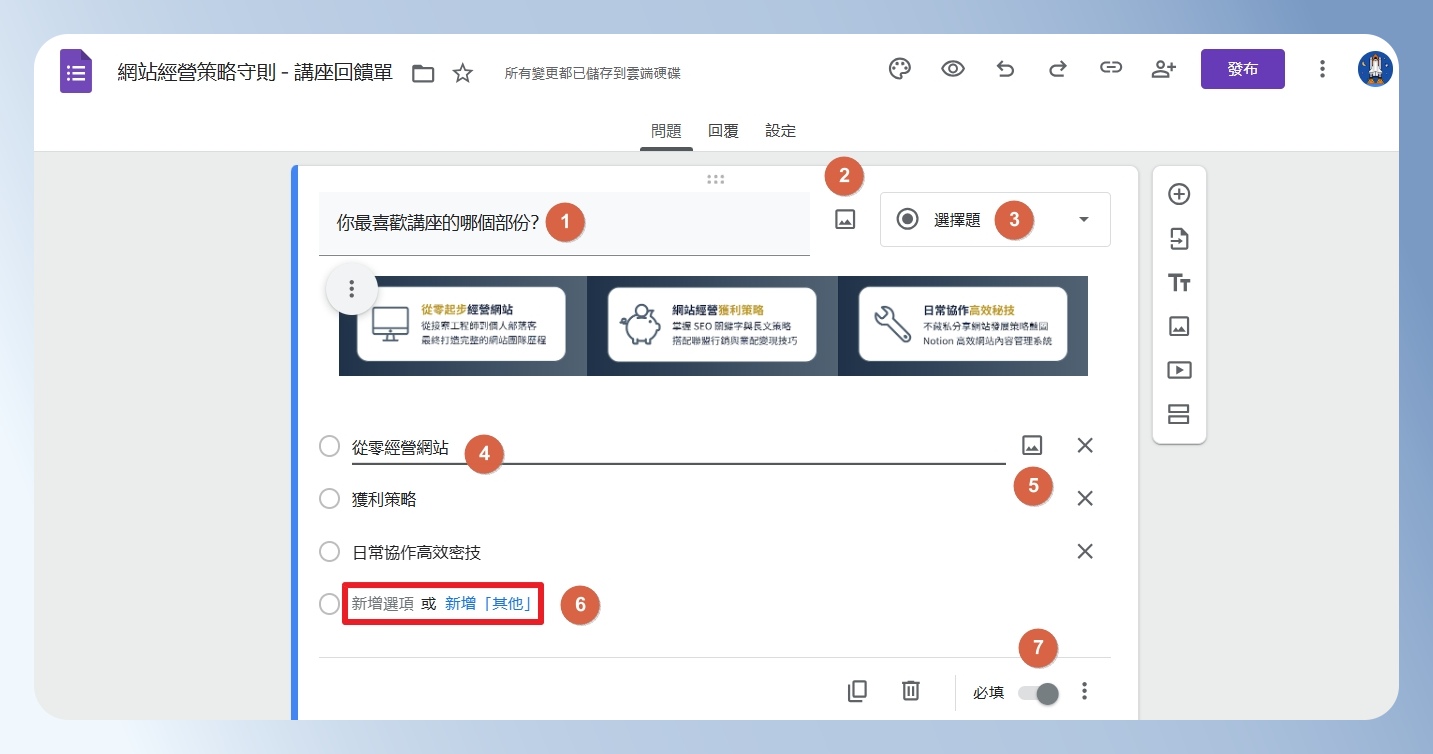Add a video from the side toolbar

pos(1179,370)
